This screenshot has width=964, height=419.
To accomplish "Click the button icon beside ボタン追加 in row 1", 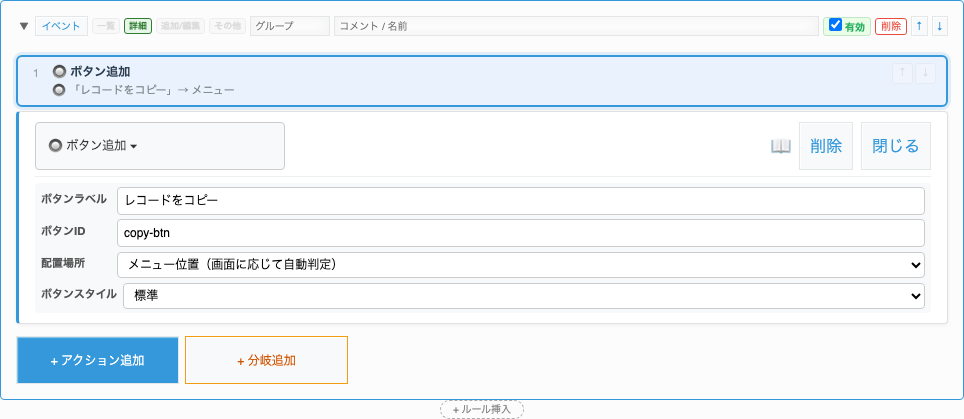I will [x=59, y=72].
